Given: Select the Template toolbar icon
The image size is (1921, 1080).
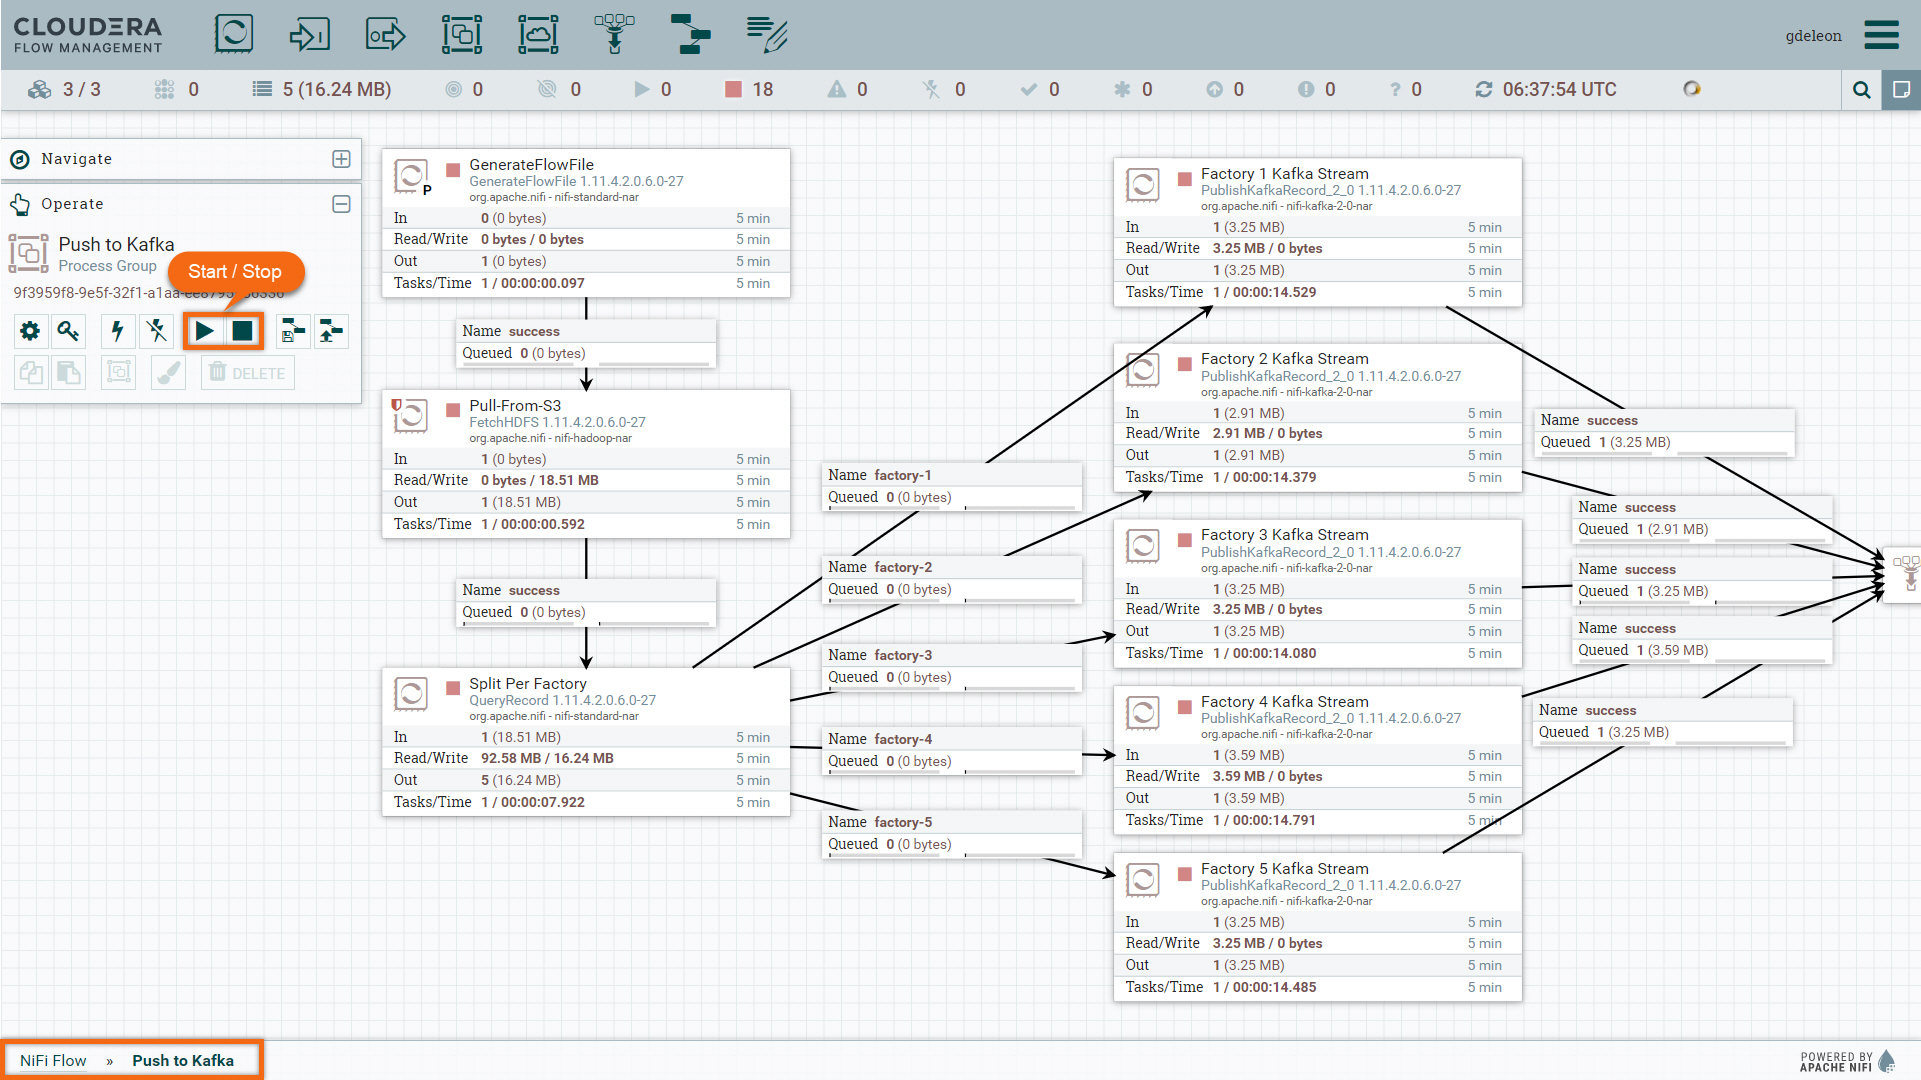Looking at the screenshot, I should tap(690, 34).
